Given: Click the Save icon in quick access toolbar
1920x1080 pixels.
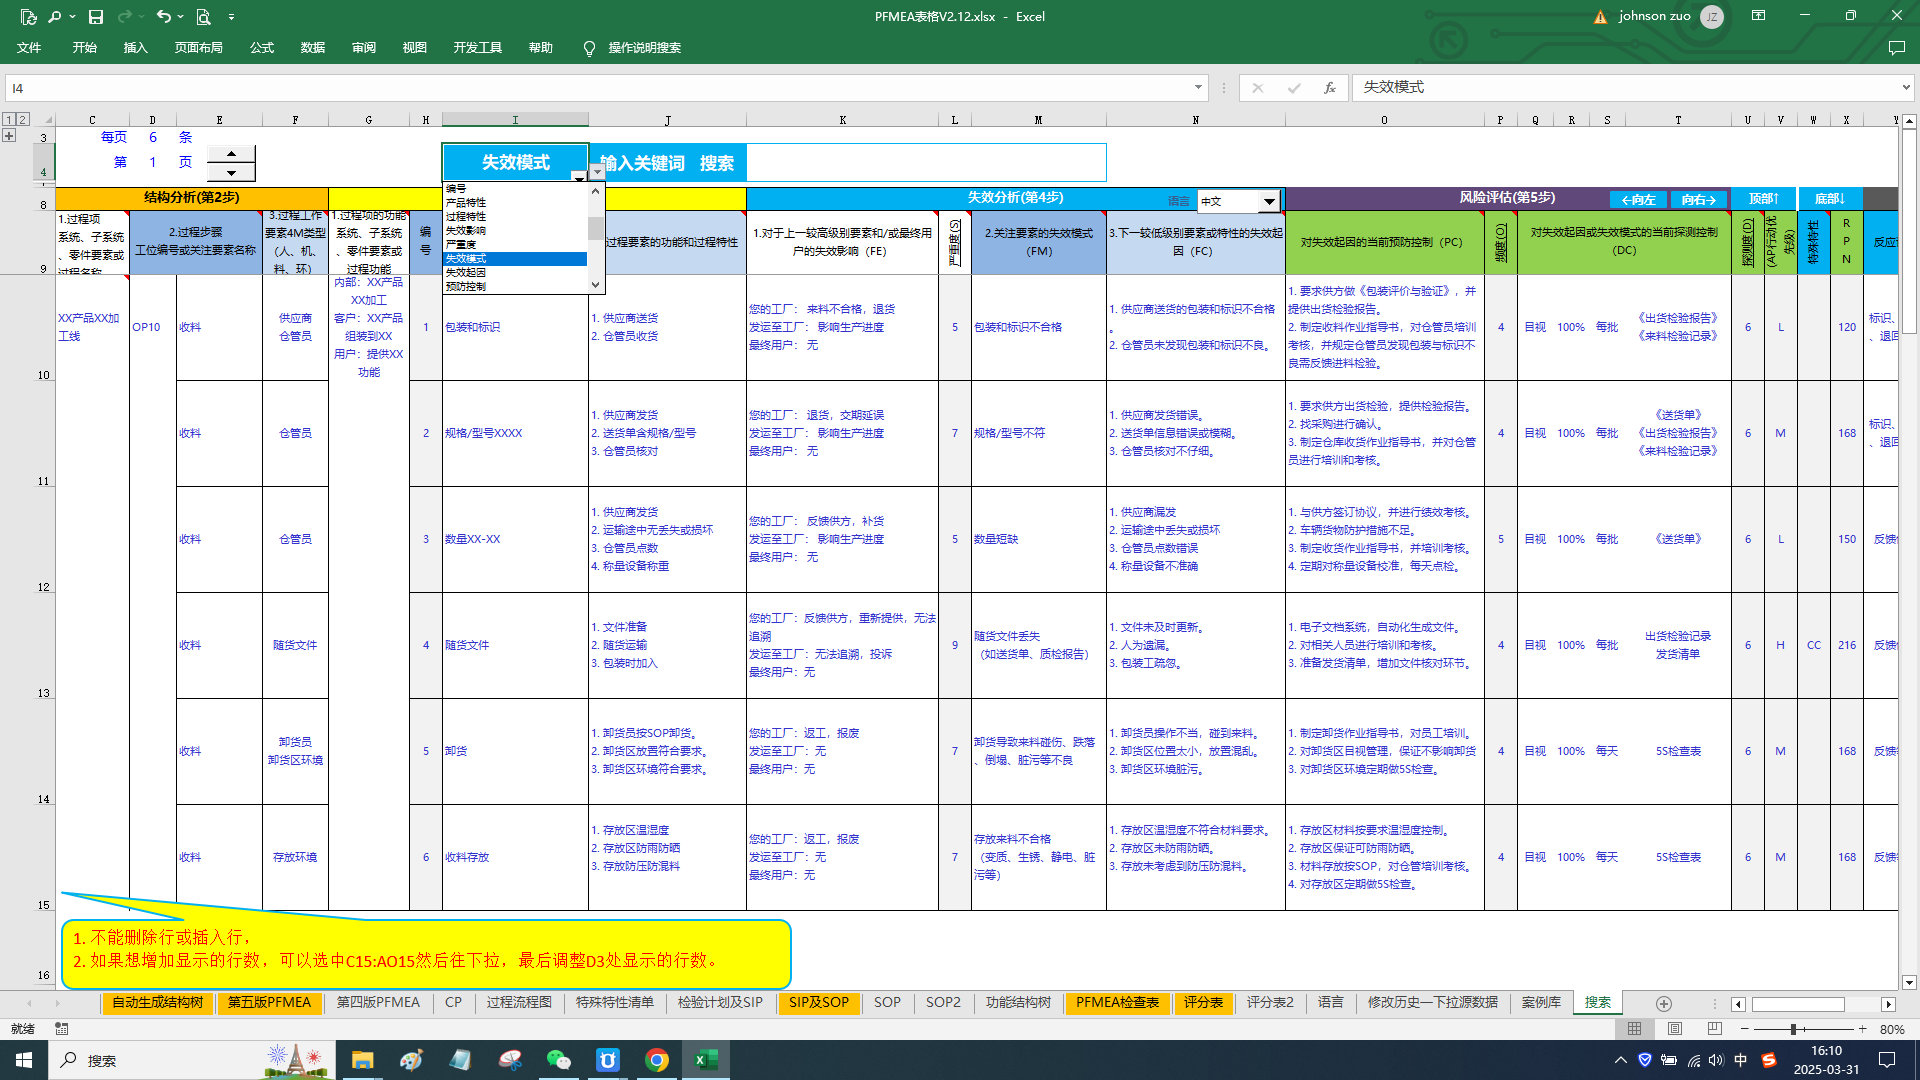Looking at the screenshot, I should click(96, 16).
